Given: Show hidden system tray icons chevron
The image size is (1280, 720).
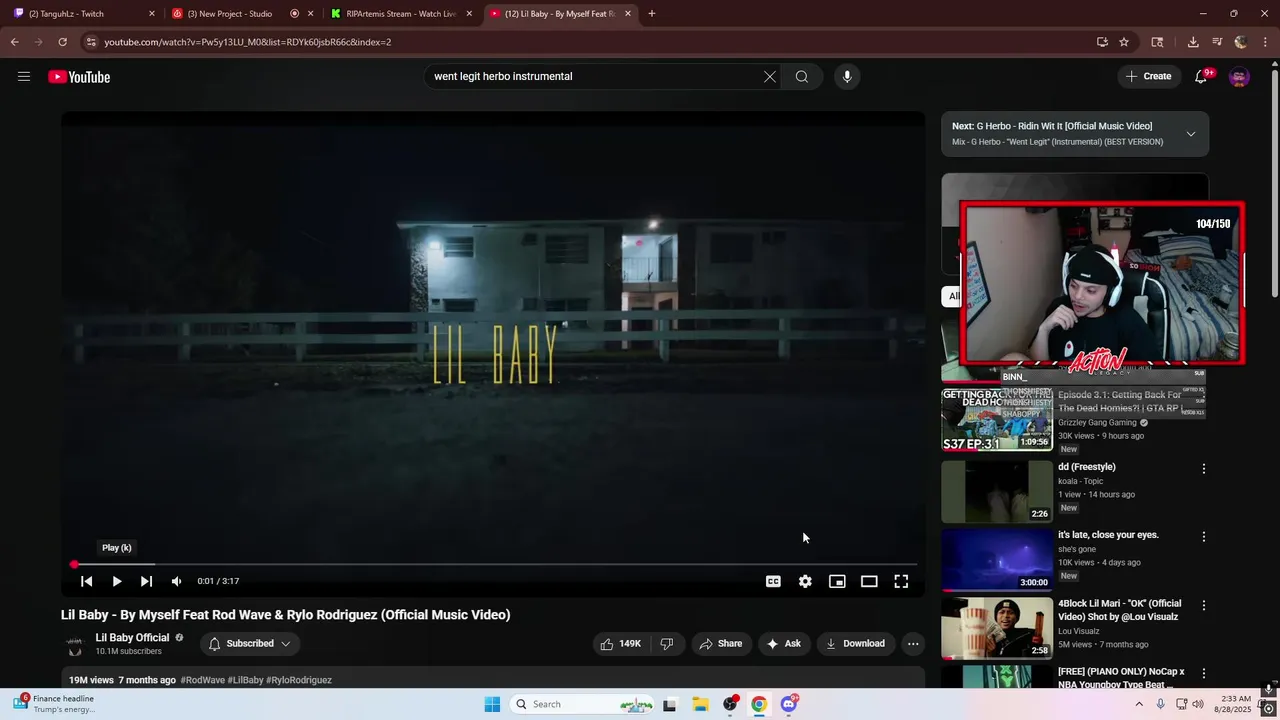Looking at the screenshot, I should click(x=1138, y=704).
